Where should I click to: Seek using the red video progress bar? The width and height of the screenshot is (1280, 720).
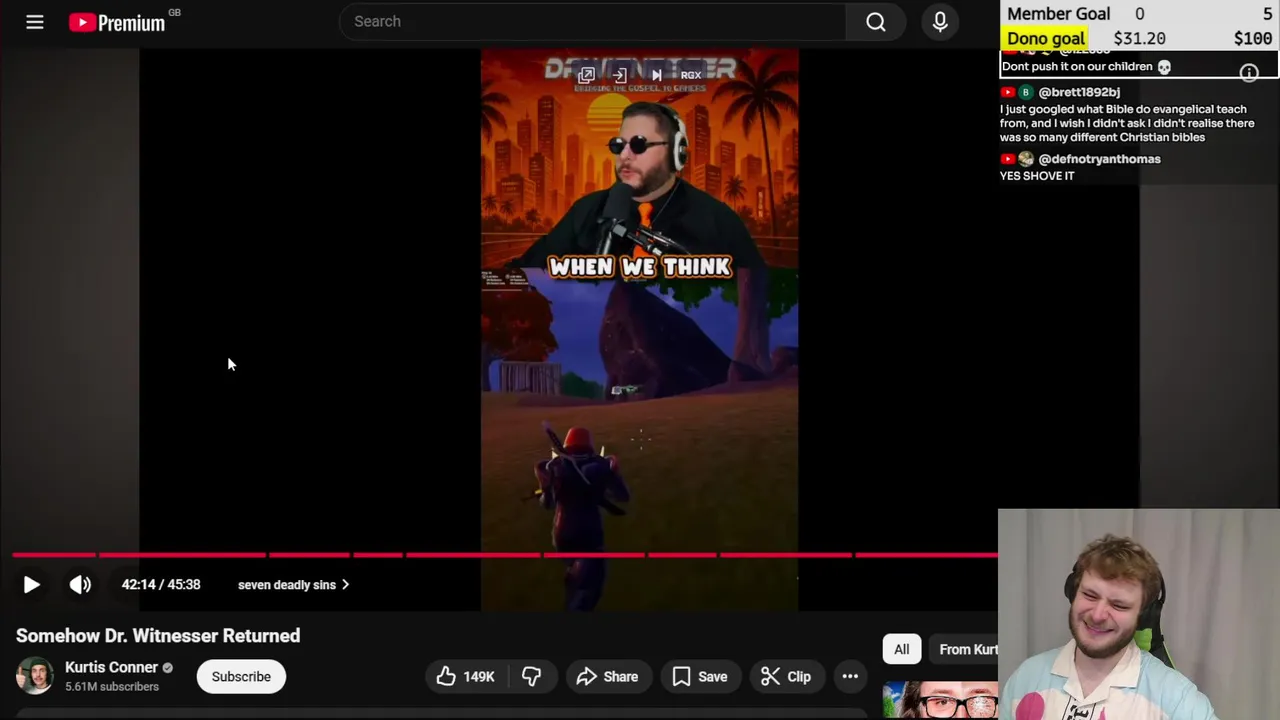[x=505, y=554]
